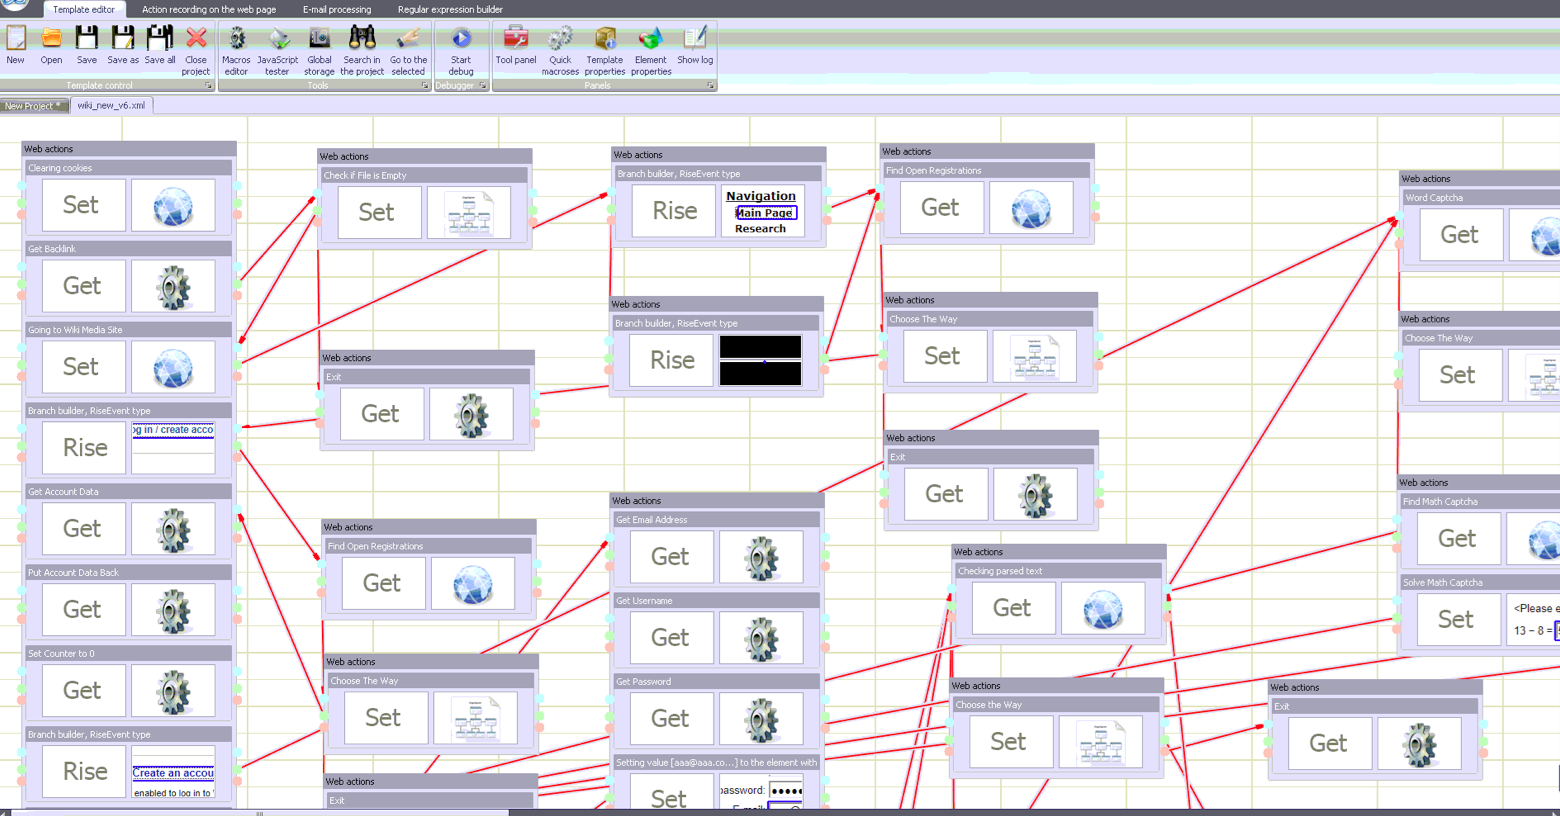This screenshot has width=1560, height=816.
Task: Click Get button in Put Account Data Back
Action: click(x=84, y=610)
